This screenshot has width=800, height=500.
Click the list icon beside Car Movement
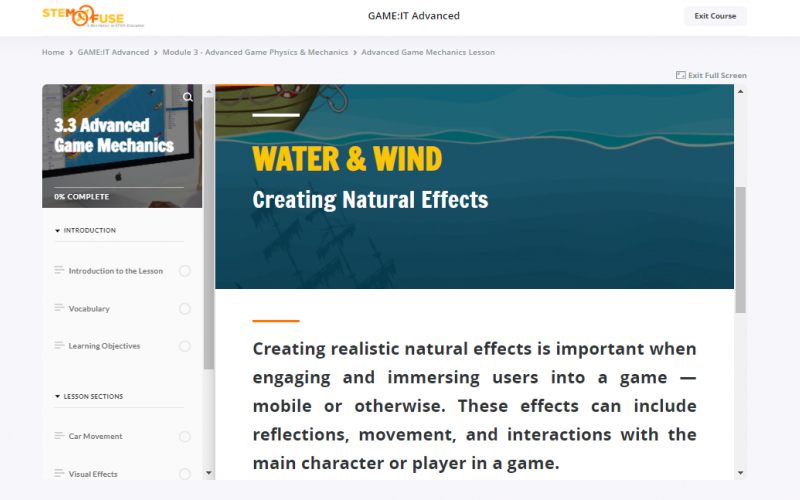59,435
